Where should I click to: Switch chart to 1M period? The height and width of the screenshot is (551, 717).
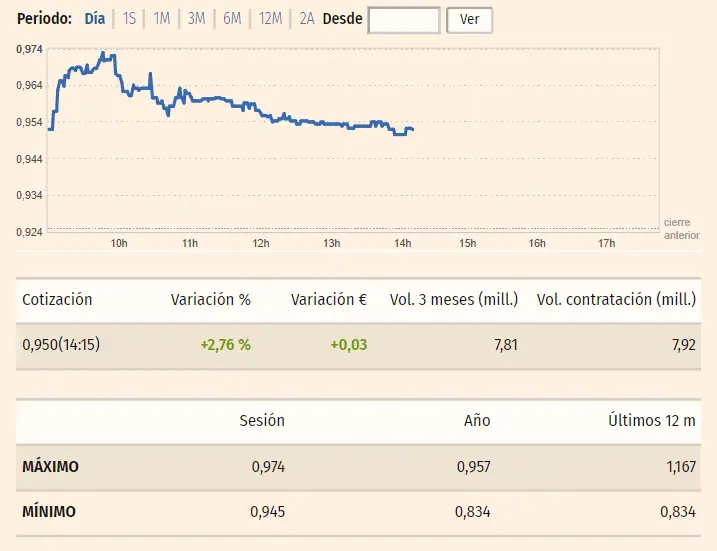[161, 19]
